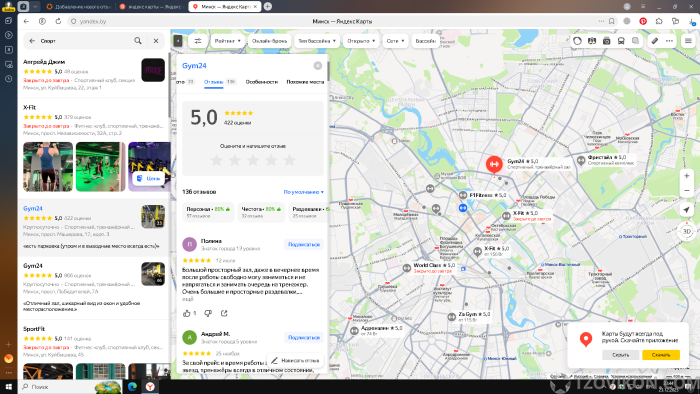Toggle the Бассейн filter chip

pos(425,41)
